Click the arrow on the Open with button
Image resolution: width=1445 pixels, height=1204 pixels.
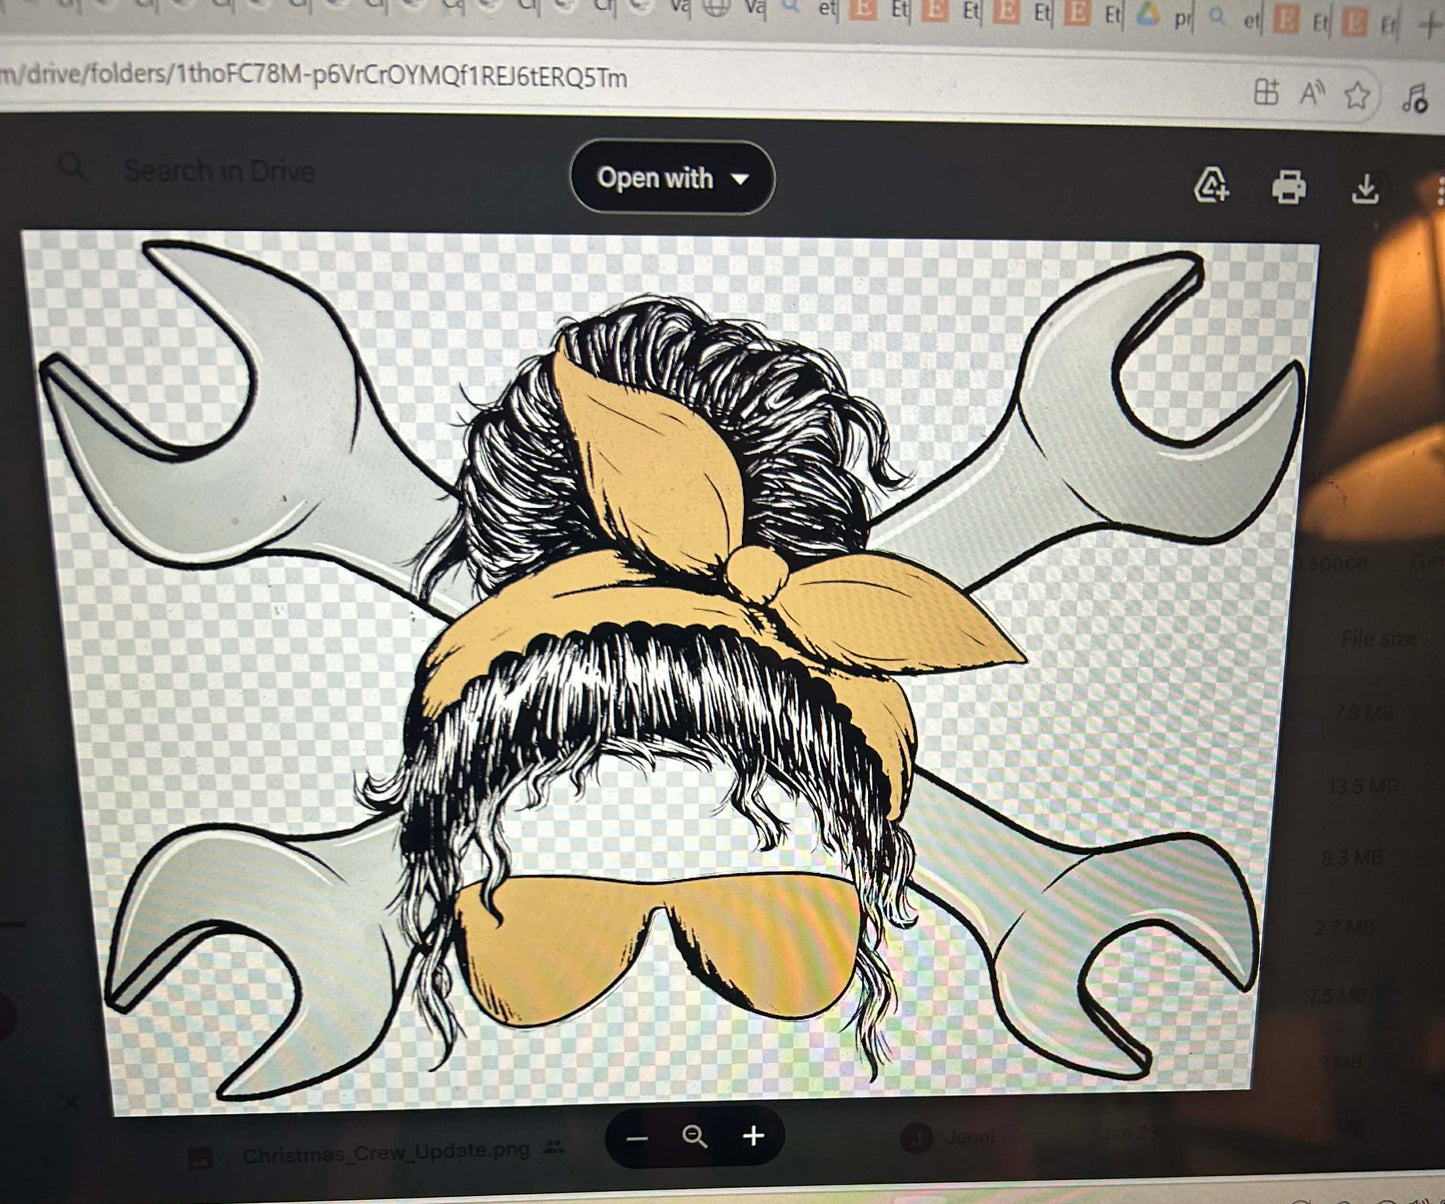pos(740,179)
